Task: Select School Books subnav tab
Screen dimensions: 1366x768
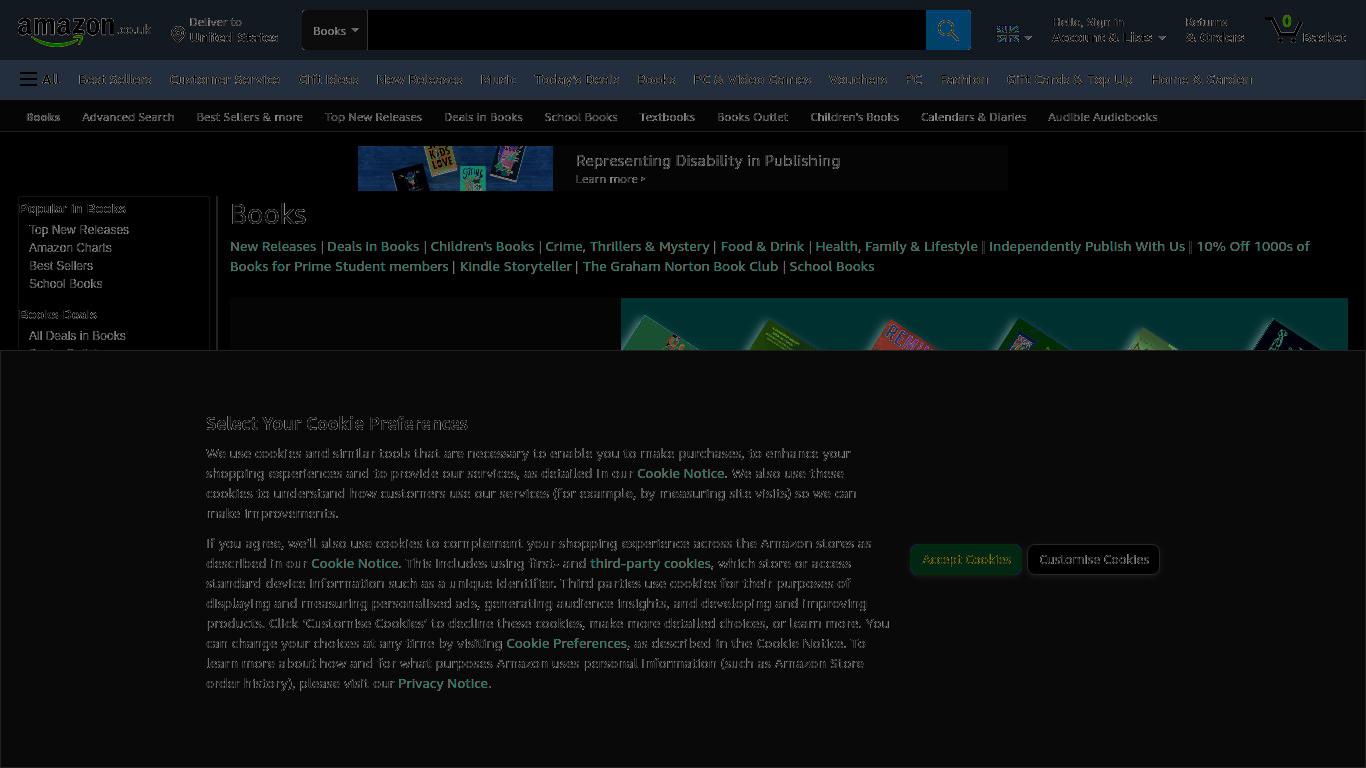Action: click(581, 117)
